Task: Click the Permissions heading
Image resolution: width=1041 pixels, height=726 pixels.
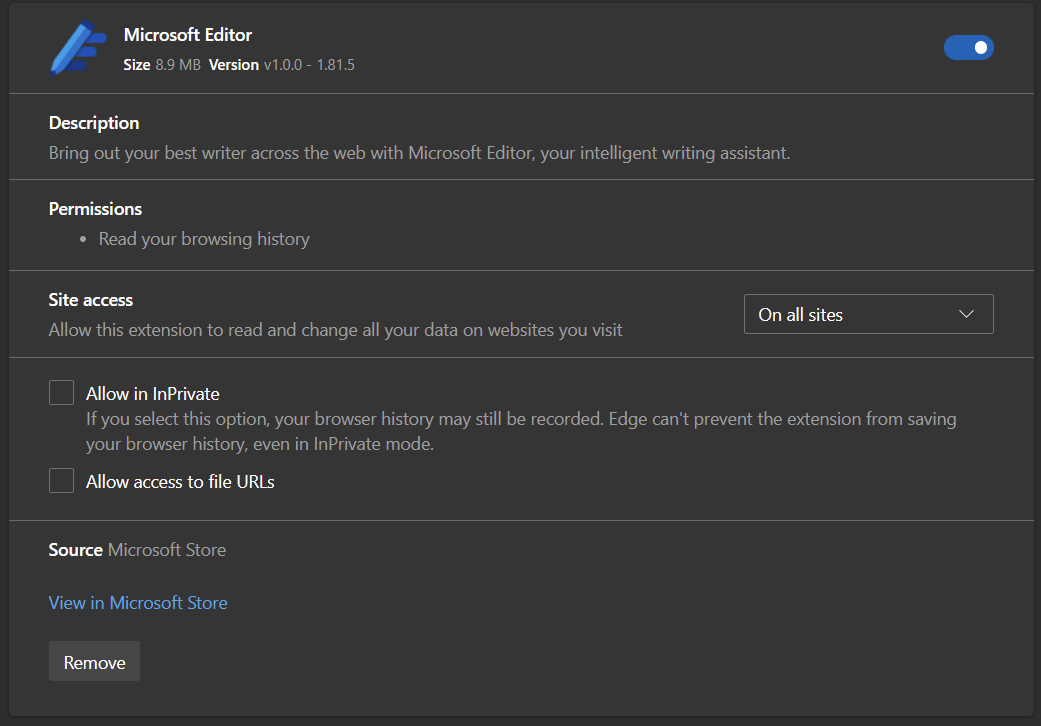Action: (96, 209)
